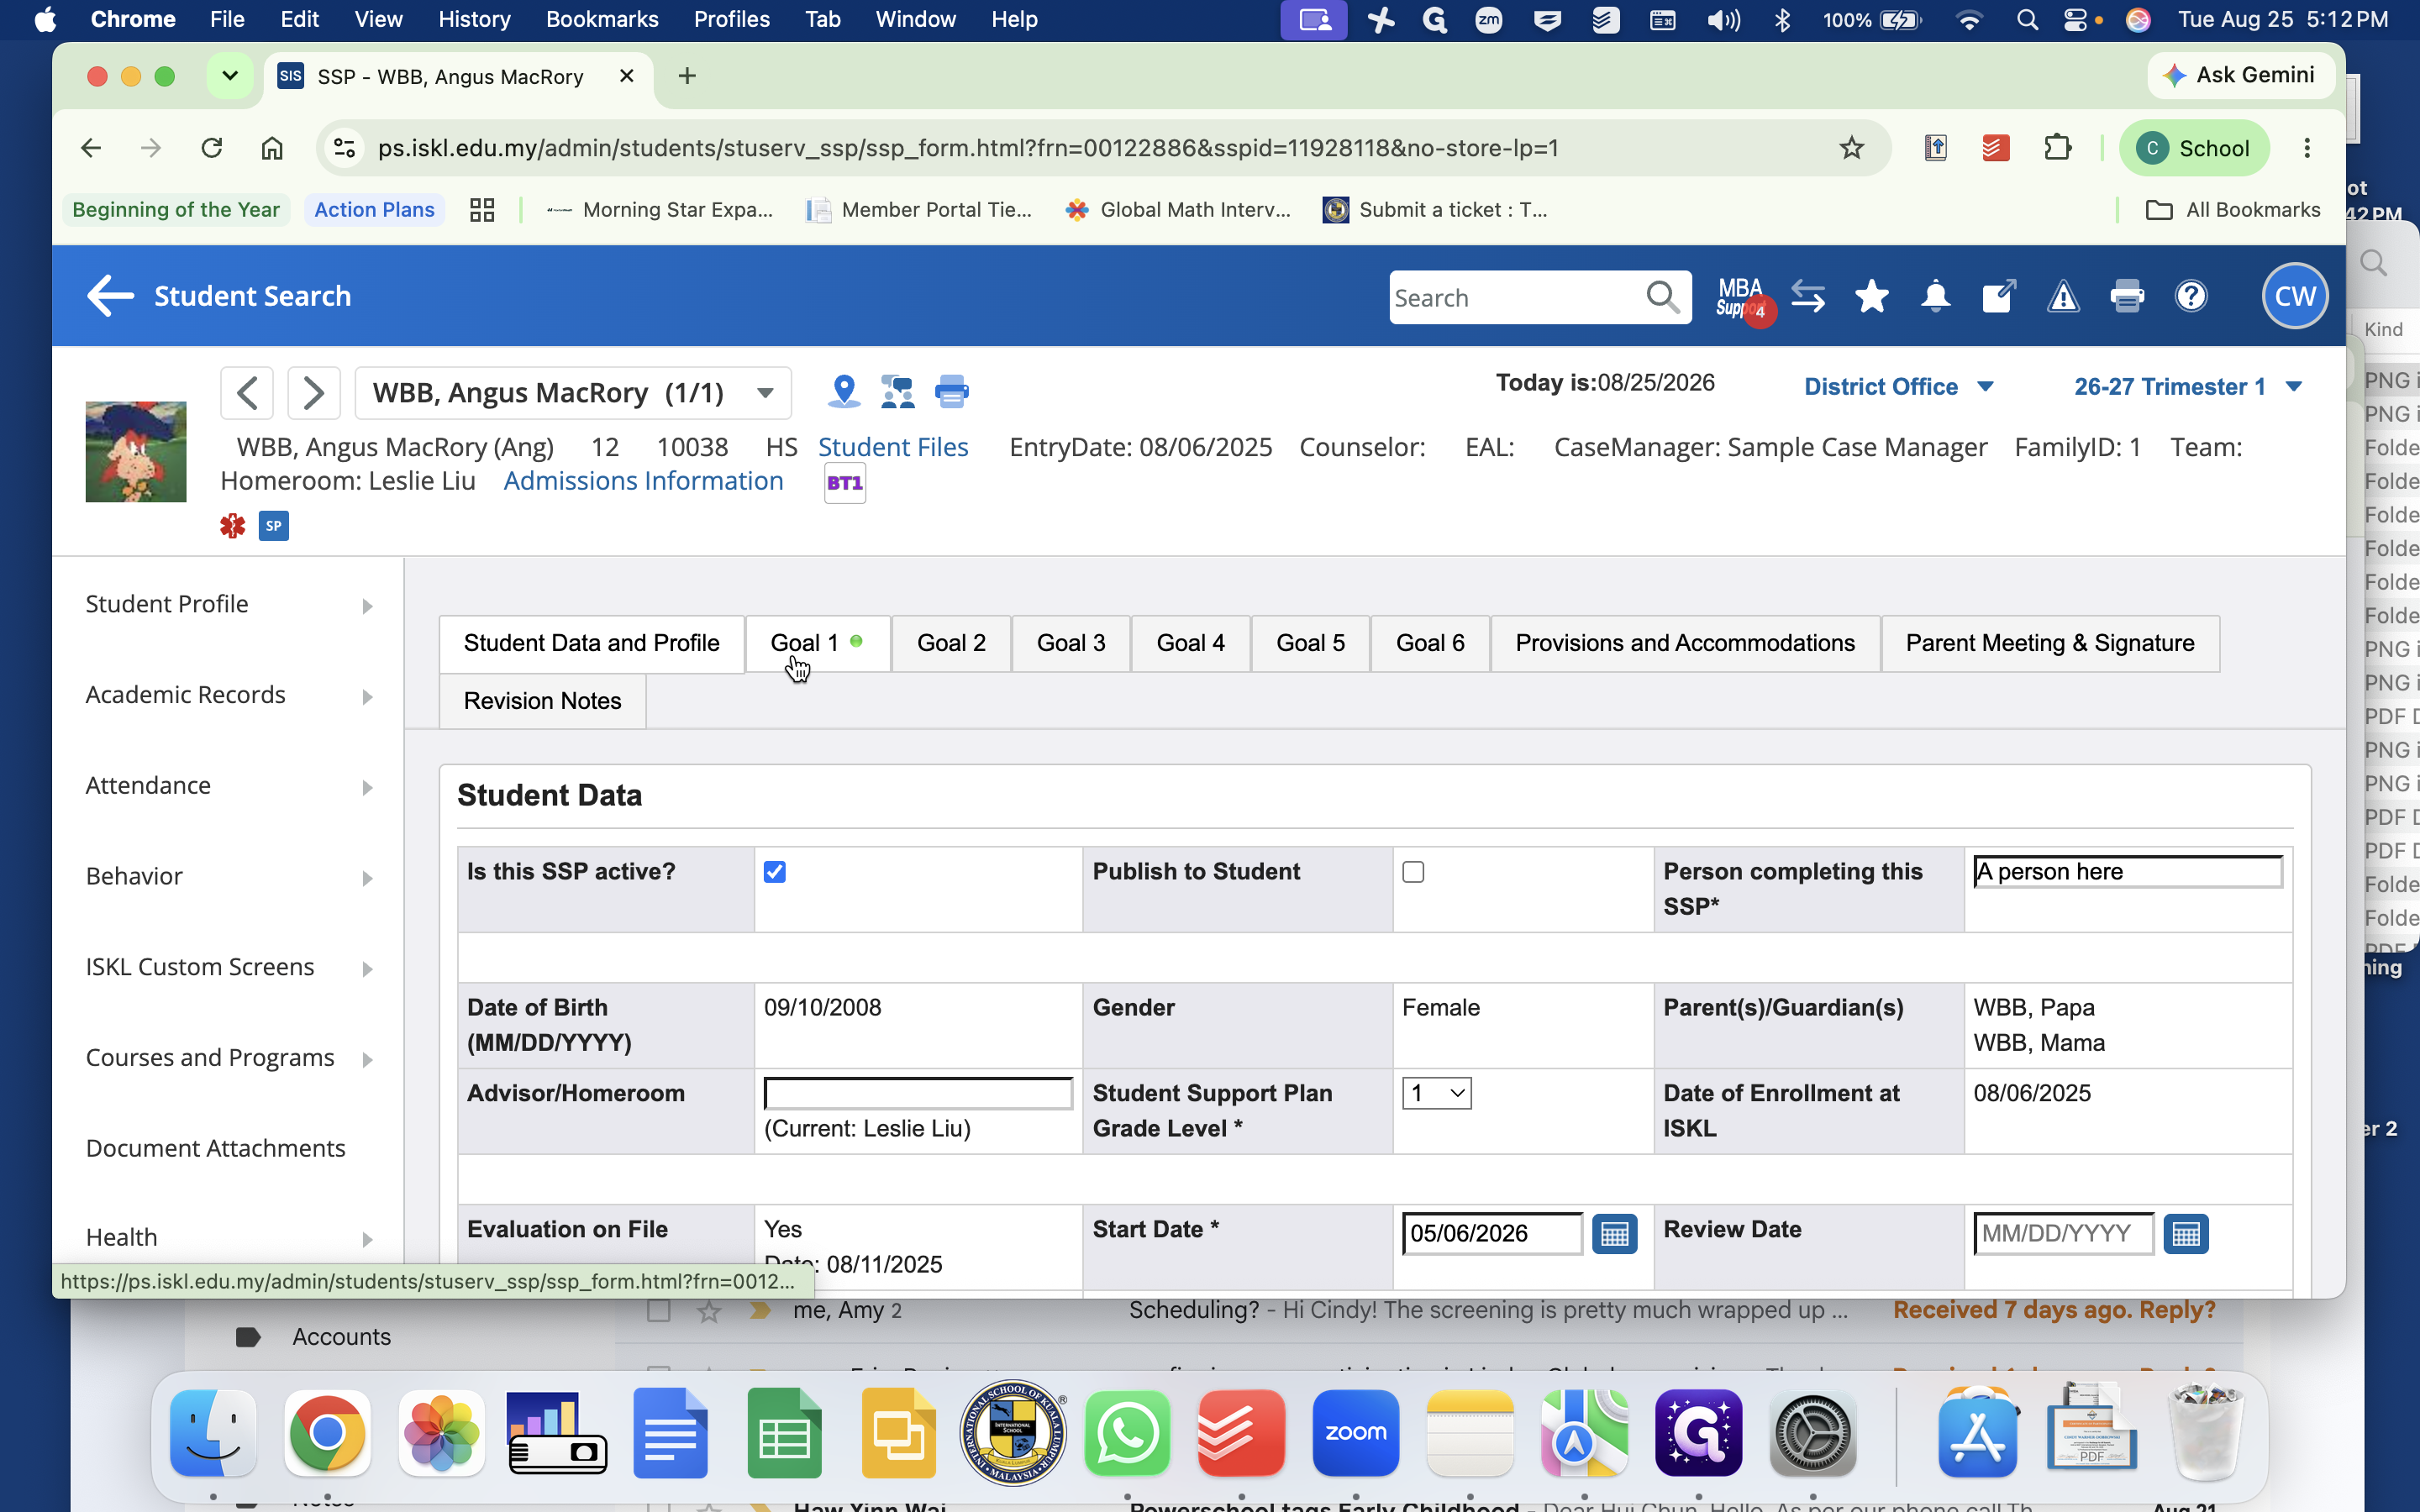This screenshot has height=1512, width=2420.
Task: Click the student group icon beside map pin
Action: click(897, 391)
